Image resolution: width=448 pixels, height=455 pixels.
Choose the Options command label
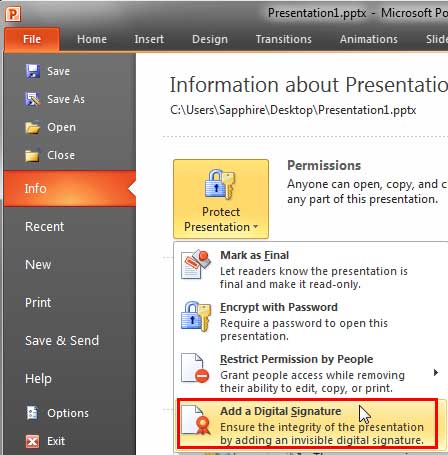68,413
